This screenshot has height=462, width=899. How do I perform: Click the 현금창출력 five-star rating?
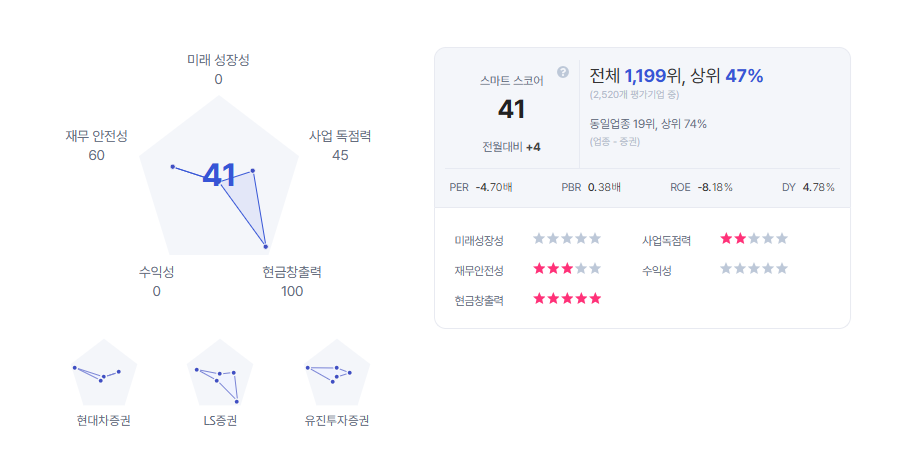(x=567, y=298)
